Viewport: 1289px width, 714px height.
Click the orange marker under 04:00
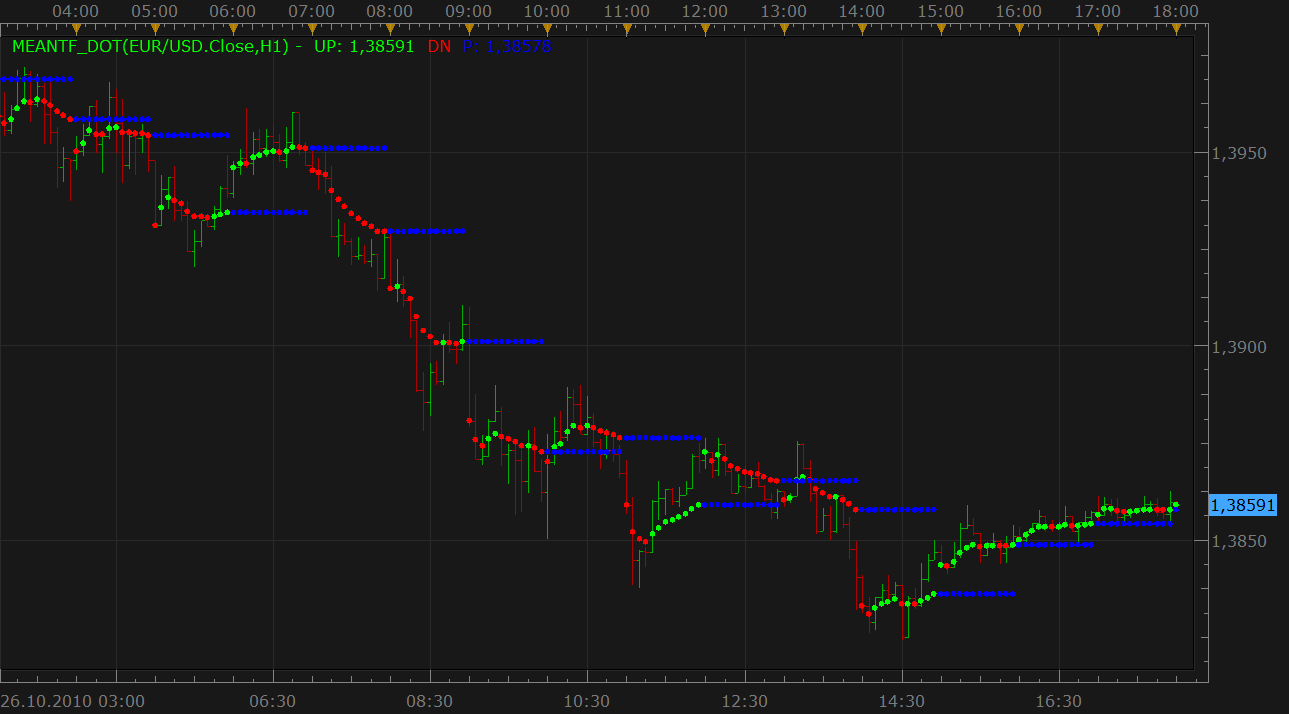tap(76, 28)
